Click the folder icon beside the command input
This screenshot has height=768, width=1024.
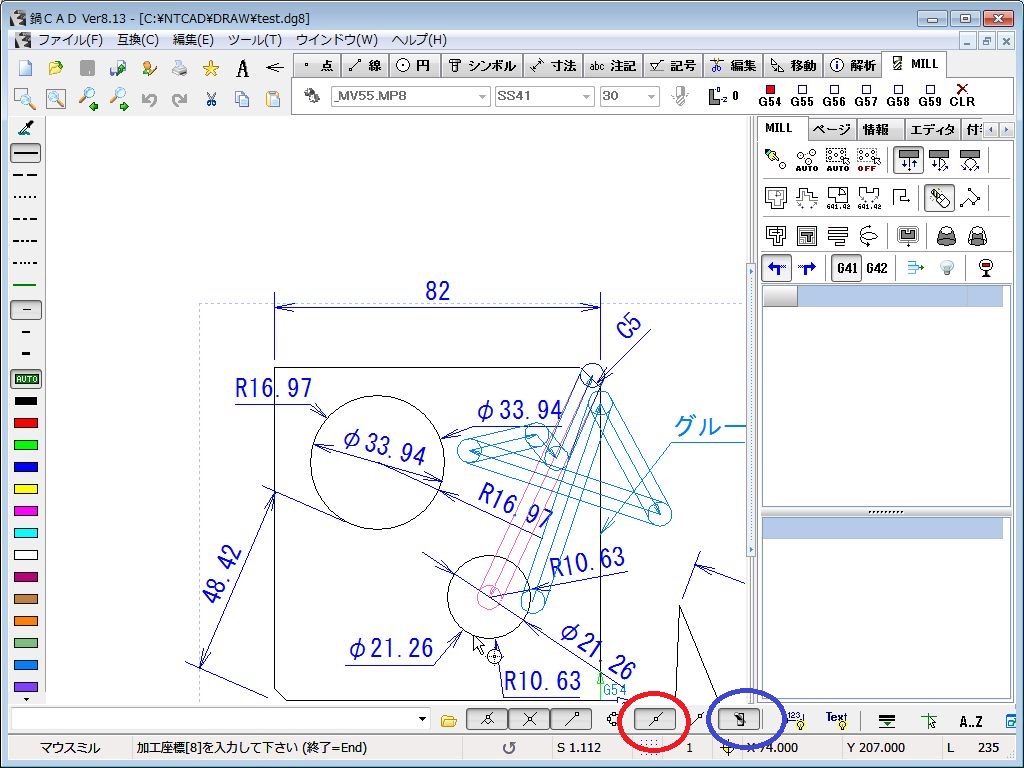[449, 721]
